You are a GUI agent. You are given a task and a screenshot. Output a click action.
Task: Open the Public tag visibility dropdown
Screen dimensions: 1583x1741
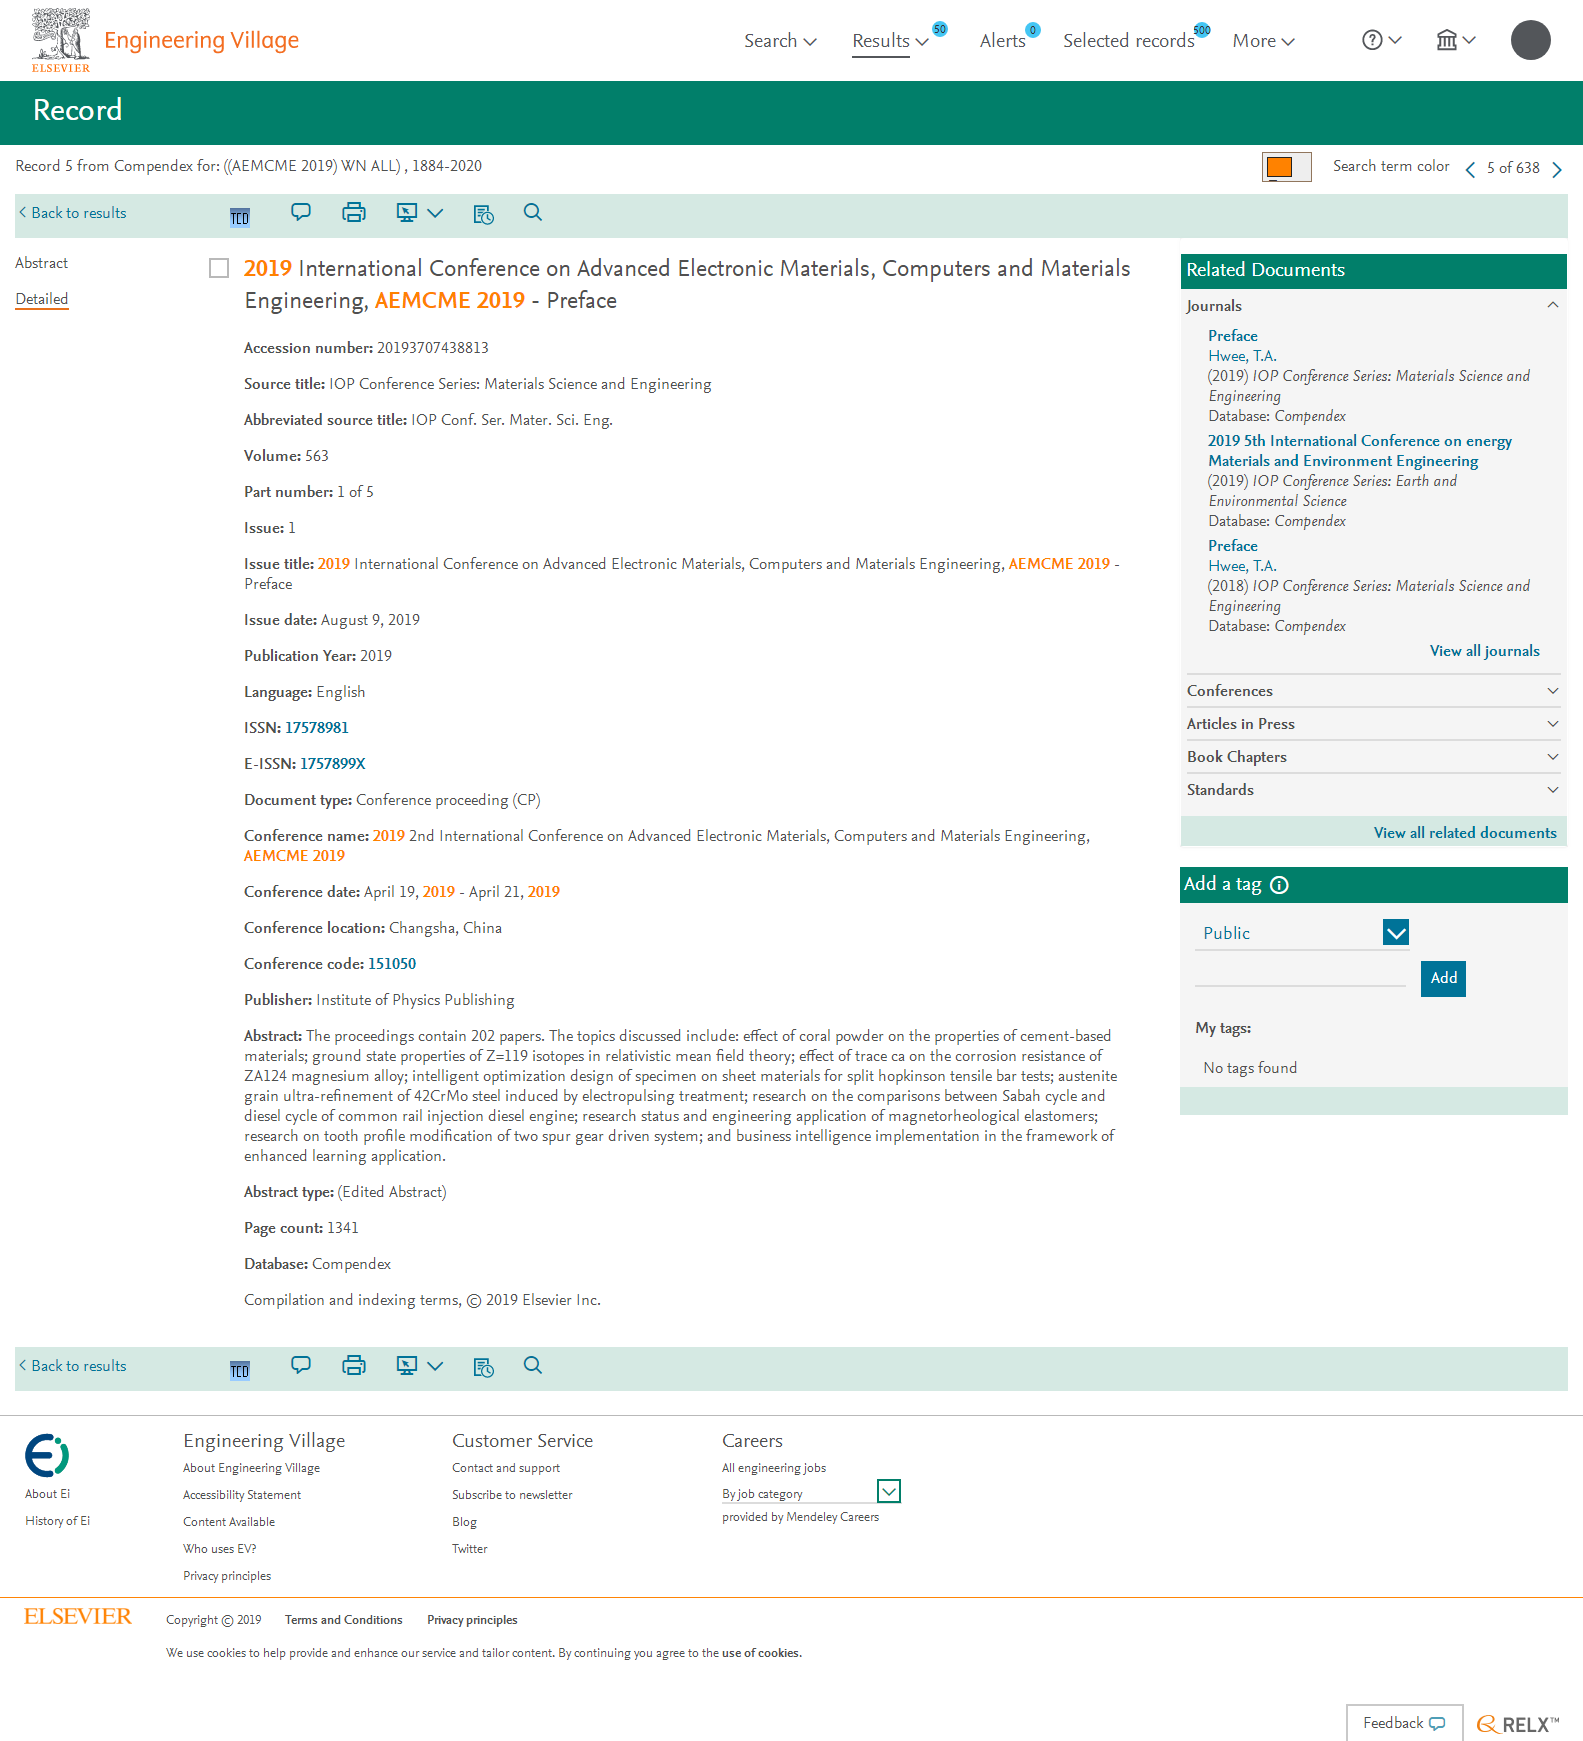click(x=1303, y=933)
